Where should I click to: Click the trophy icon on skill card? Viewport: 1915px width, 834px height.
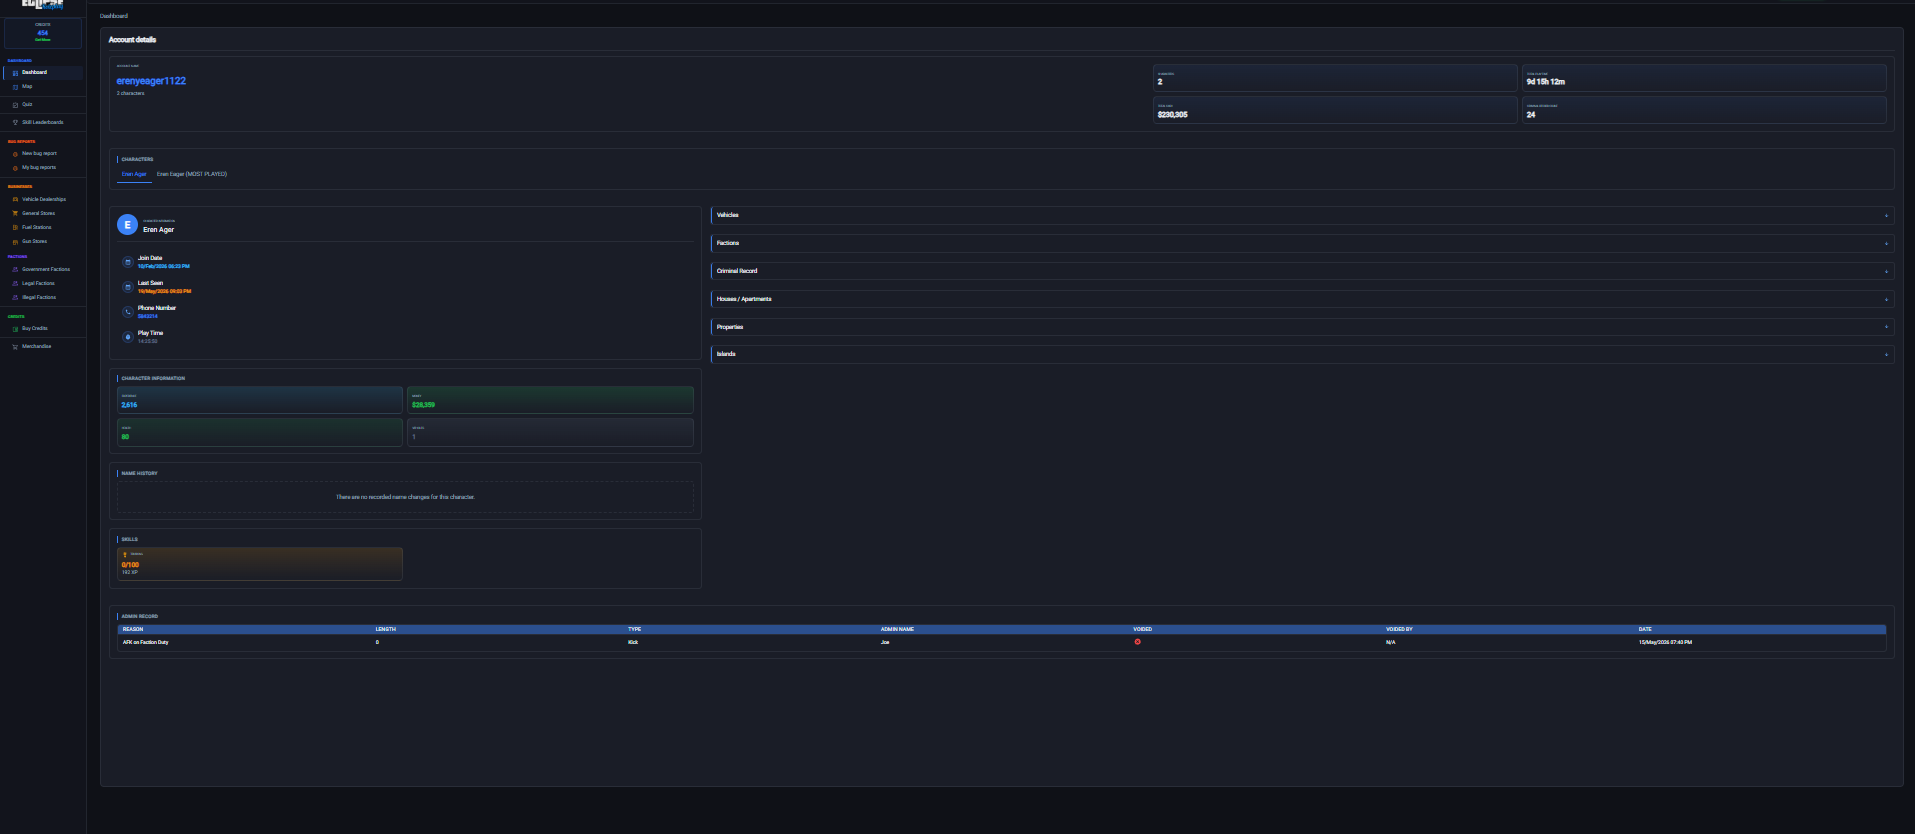click(x=125, y=554)
